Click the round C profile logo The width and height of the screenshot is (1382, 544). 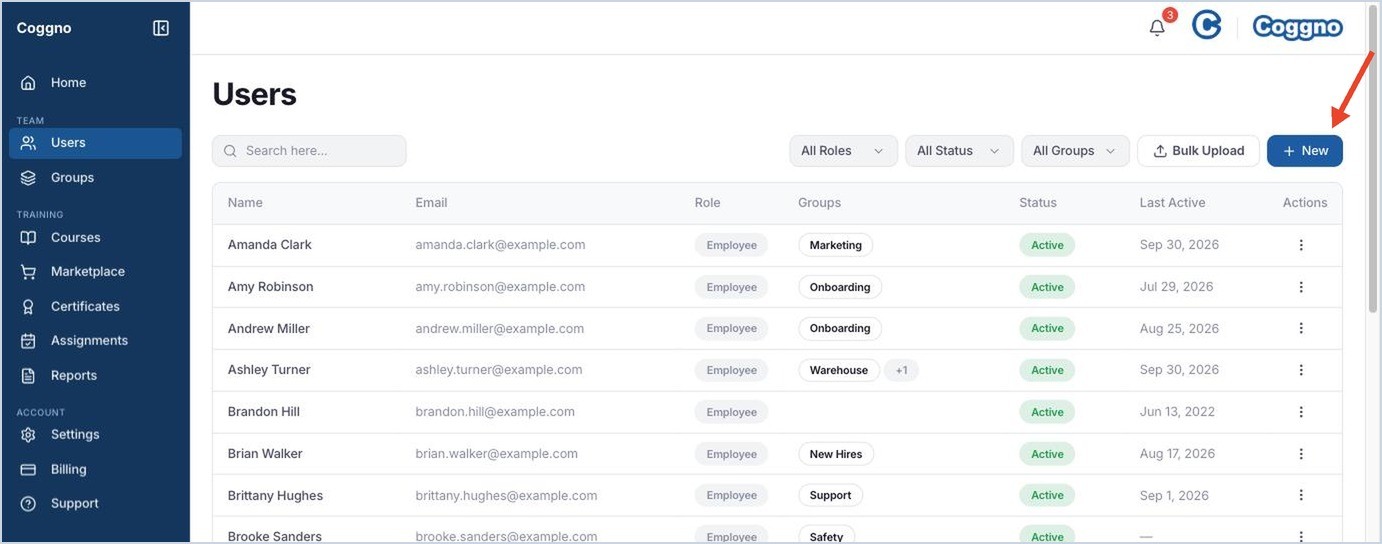pos(1207,26)
